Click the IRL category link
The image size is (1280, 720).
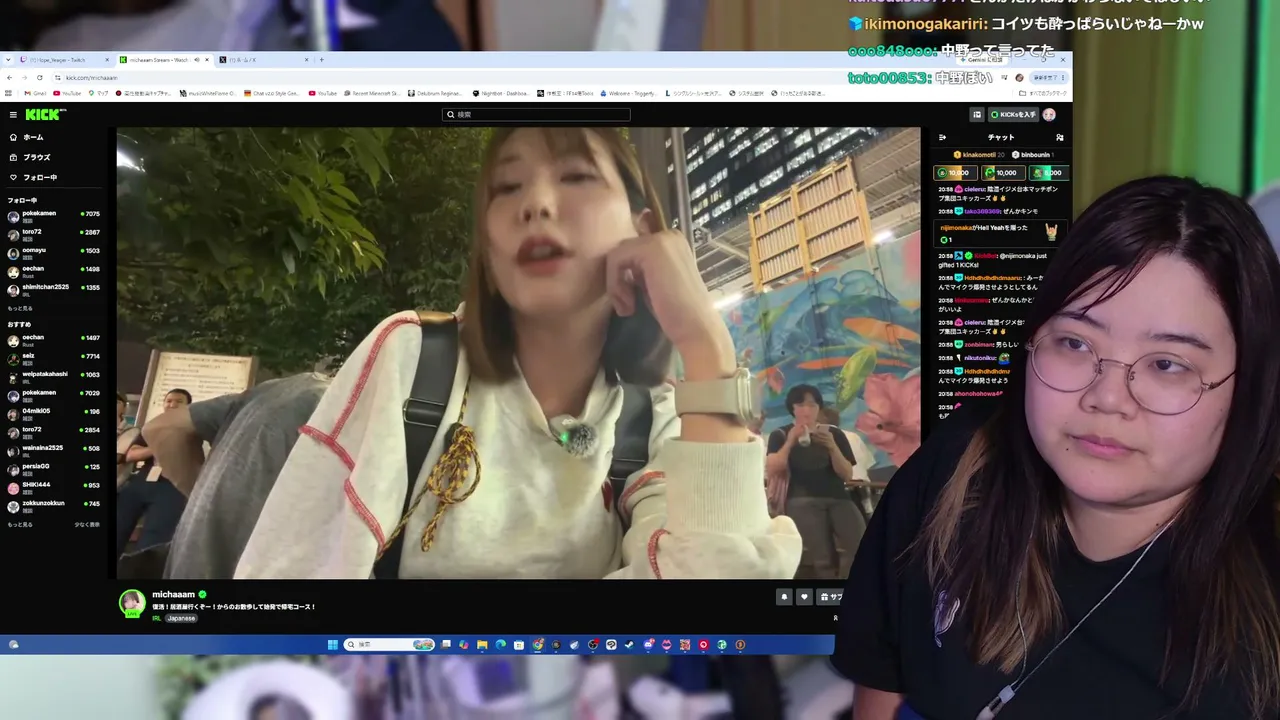tap(157, 618)
